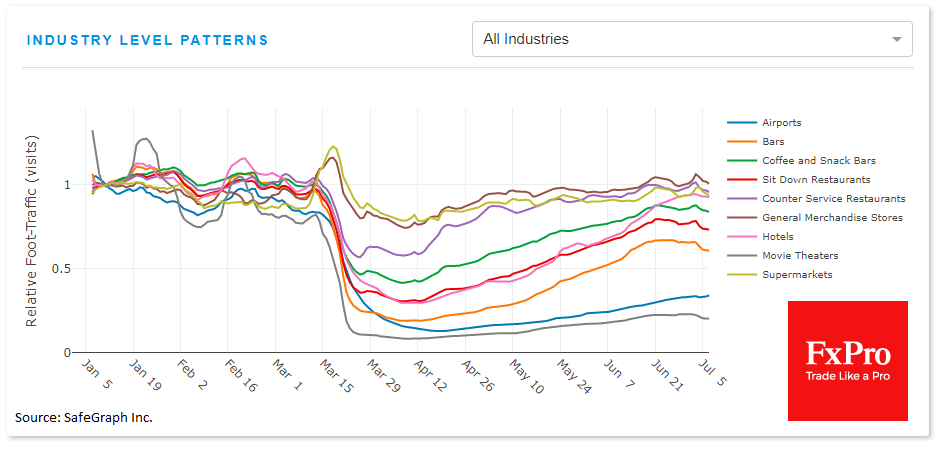
Task: Click the dropdown arrow beside All Industries
Action: (896, 40)
